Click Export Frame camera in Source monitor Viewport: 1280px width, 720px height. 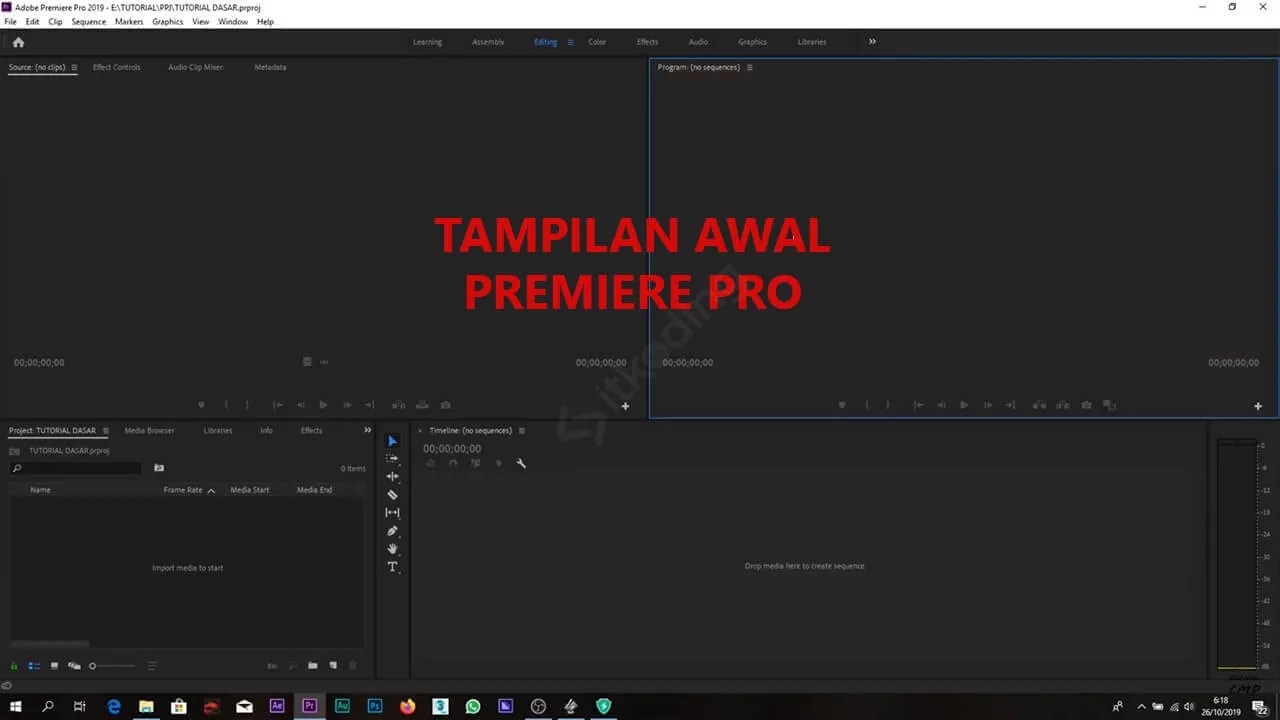(446, 405)
